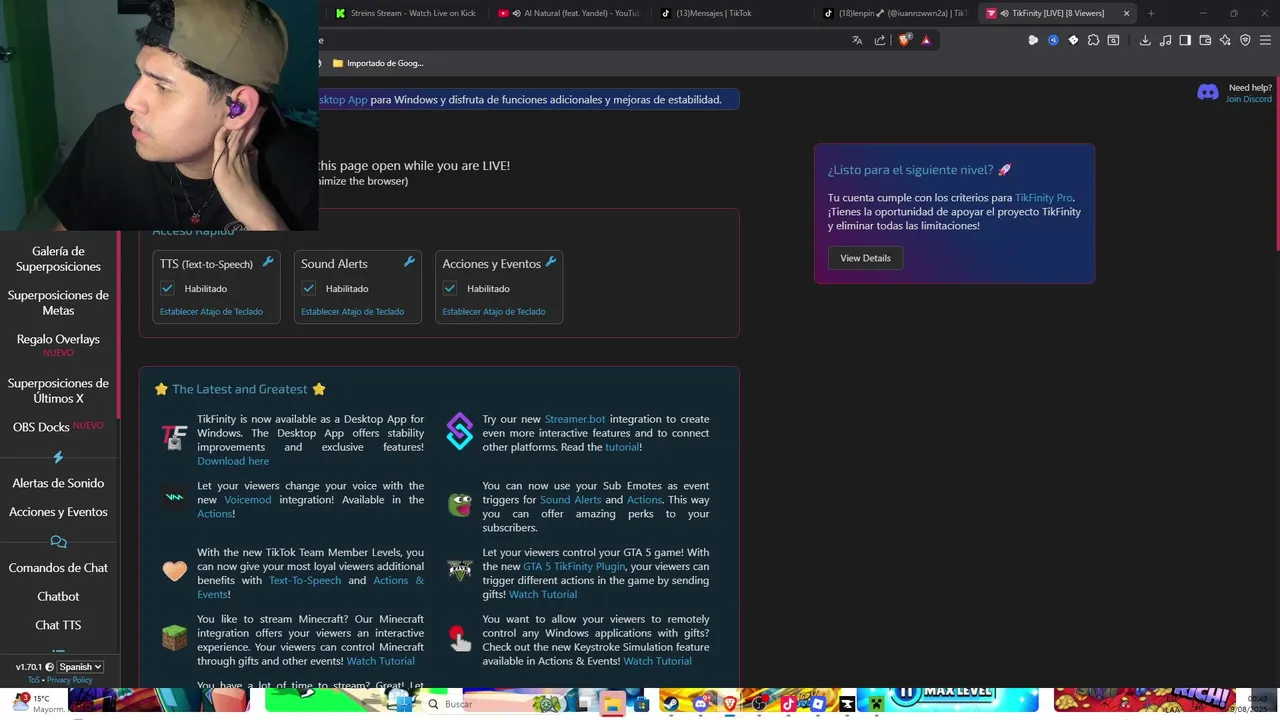Open TTS settings wrench icon

(268, 262)
